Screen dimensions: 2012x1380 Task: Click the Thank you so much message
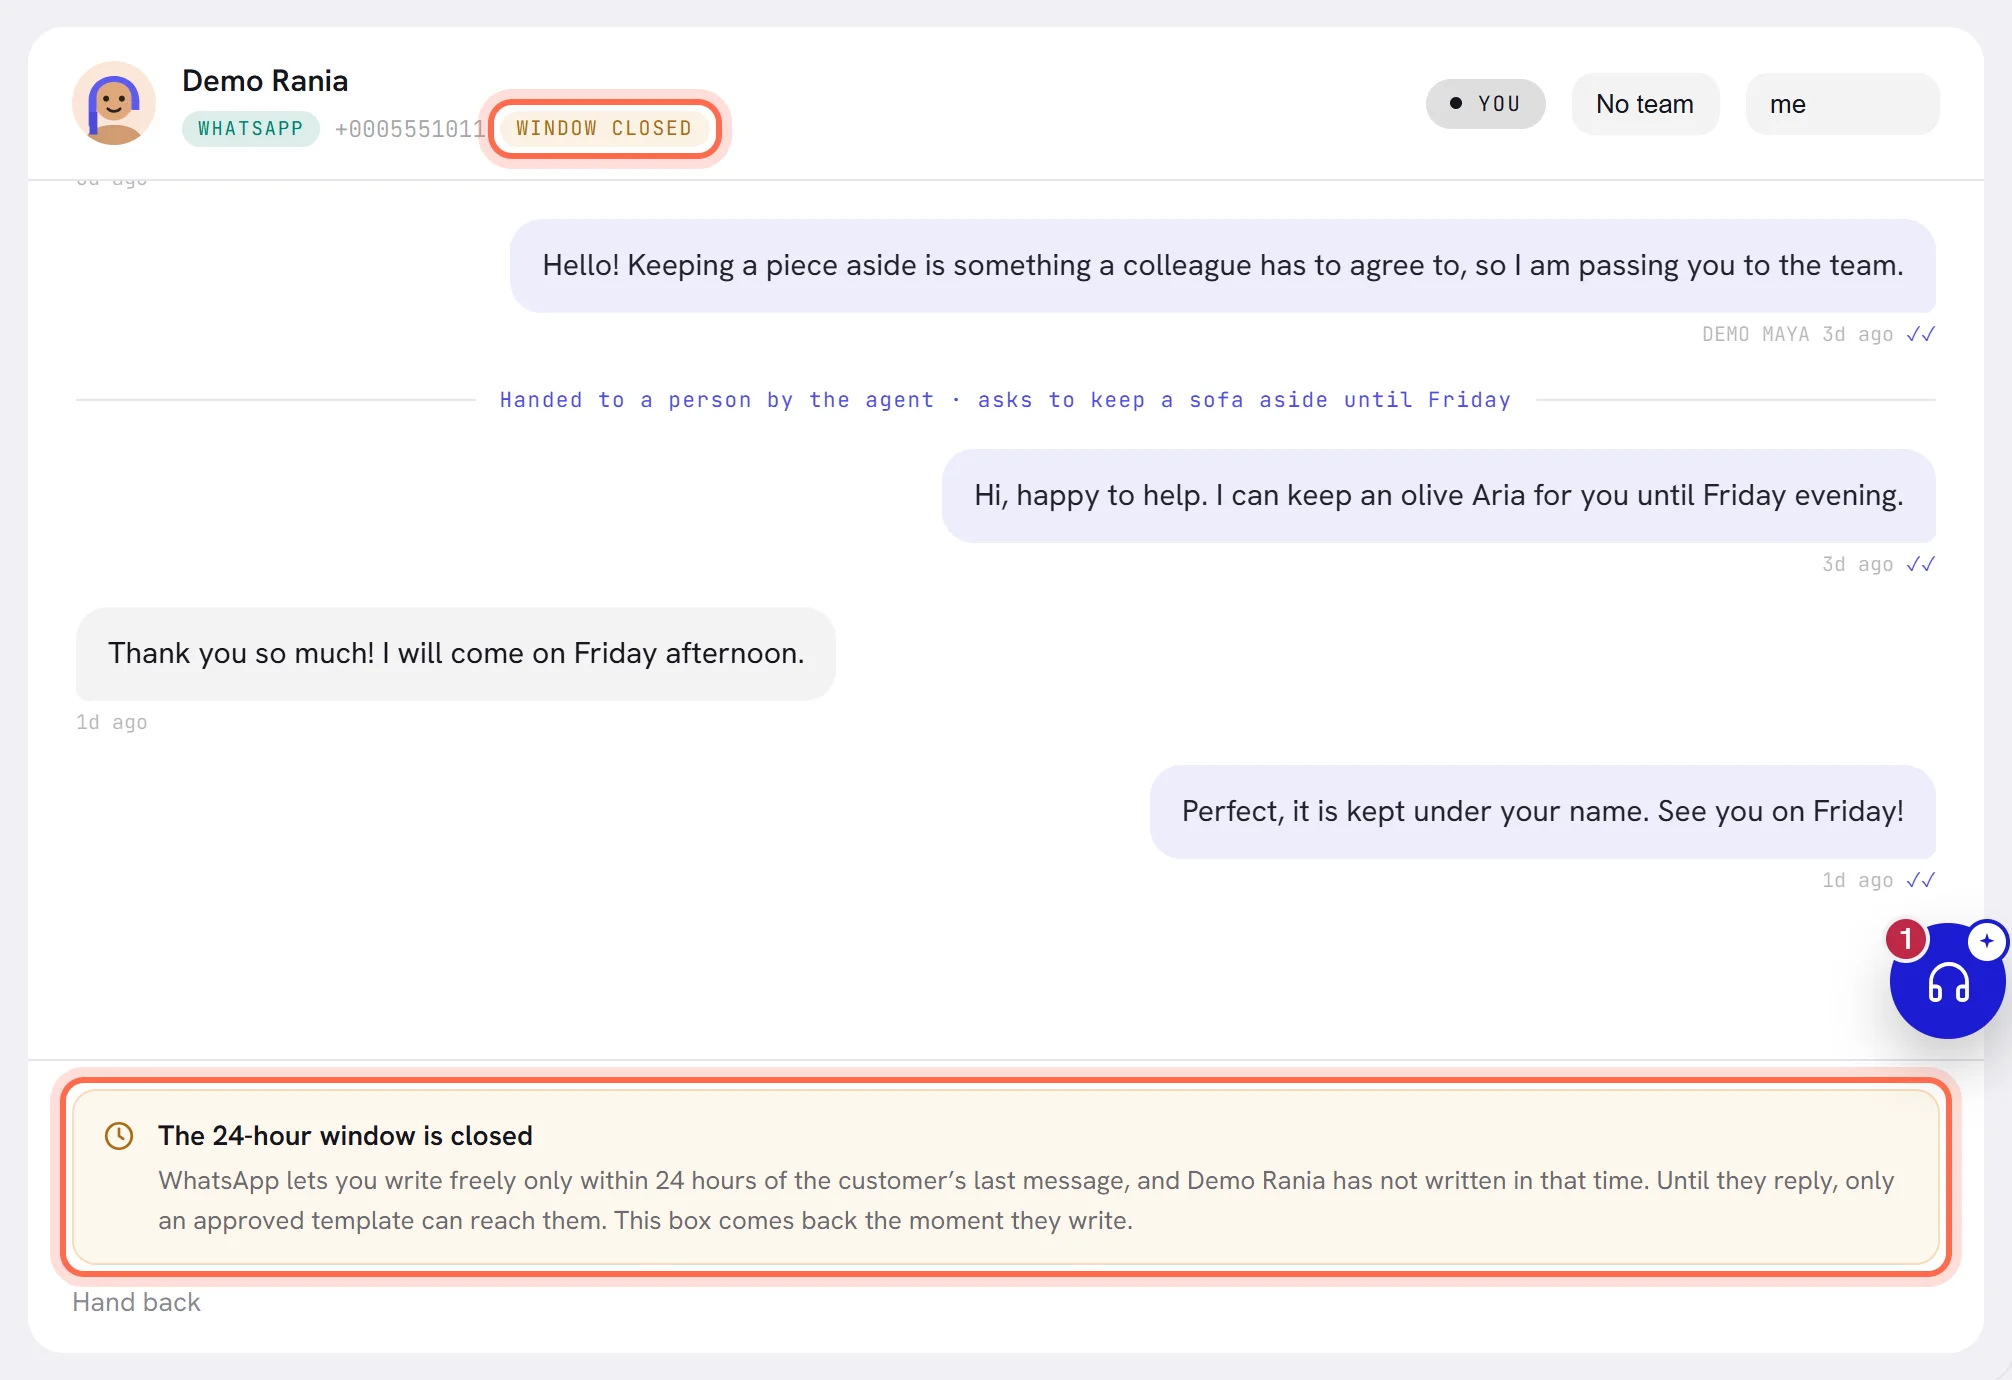tap(455, 653)
